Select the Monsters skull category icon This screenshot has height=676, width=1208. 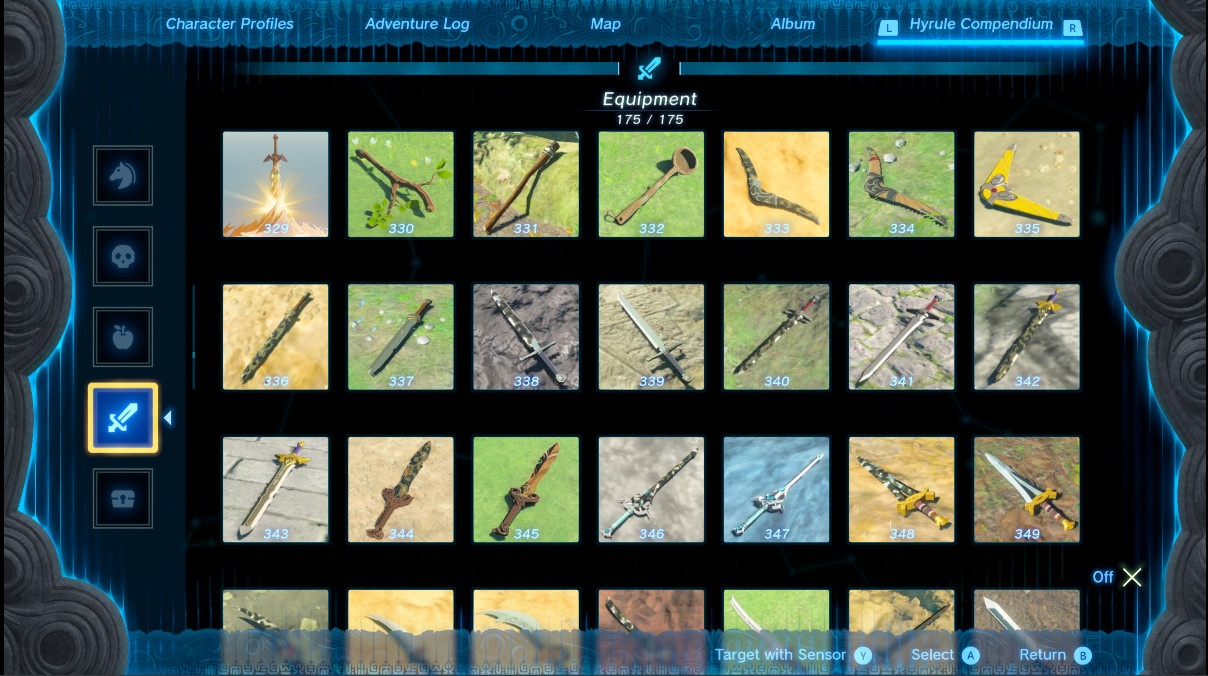click(x=123, y=257)
